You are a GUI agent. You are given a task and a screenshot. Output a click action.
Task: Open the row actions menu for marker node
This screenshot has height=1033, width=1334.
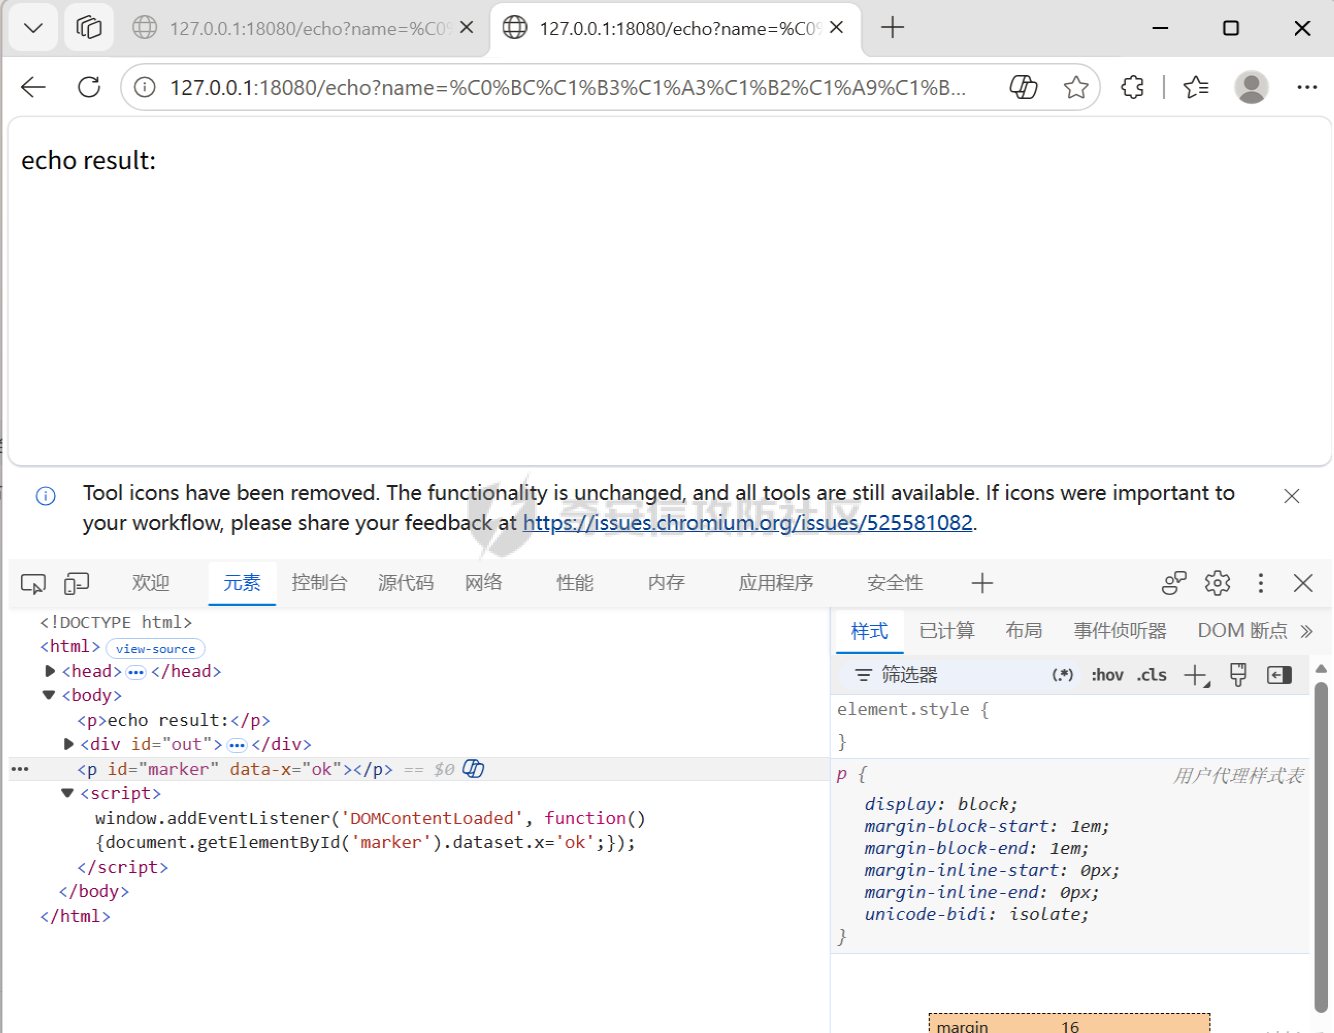[x=20, y=769]
